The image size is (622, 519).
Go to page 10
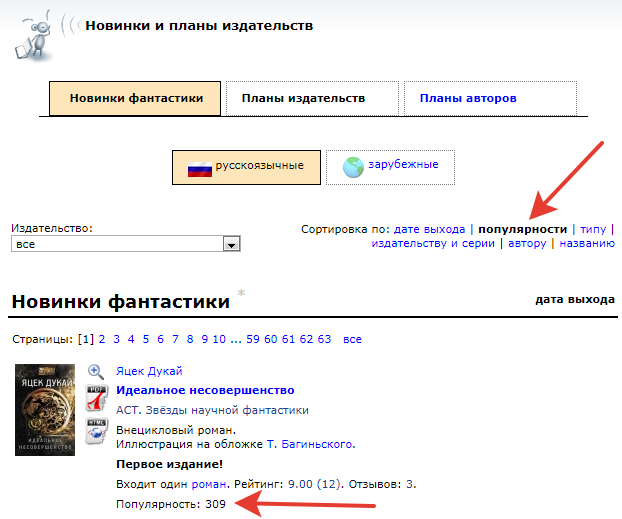(219, 339)
